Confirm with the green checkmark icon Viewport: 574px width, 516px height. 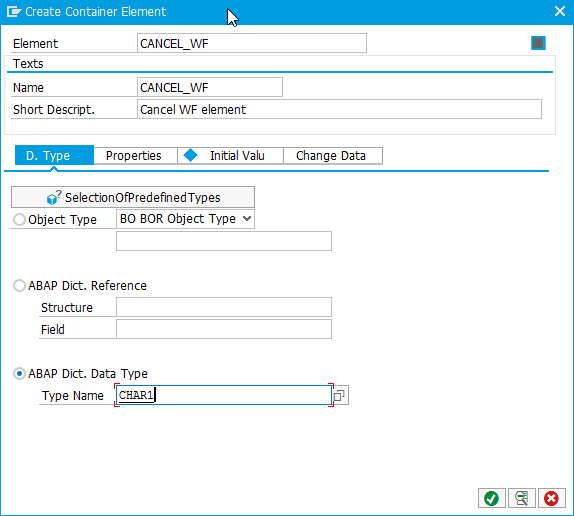[491, 498]
